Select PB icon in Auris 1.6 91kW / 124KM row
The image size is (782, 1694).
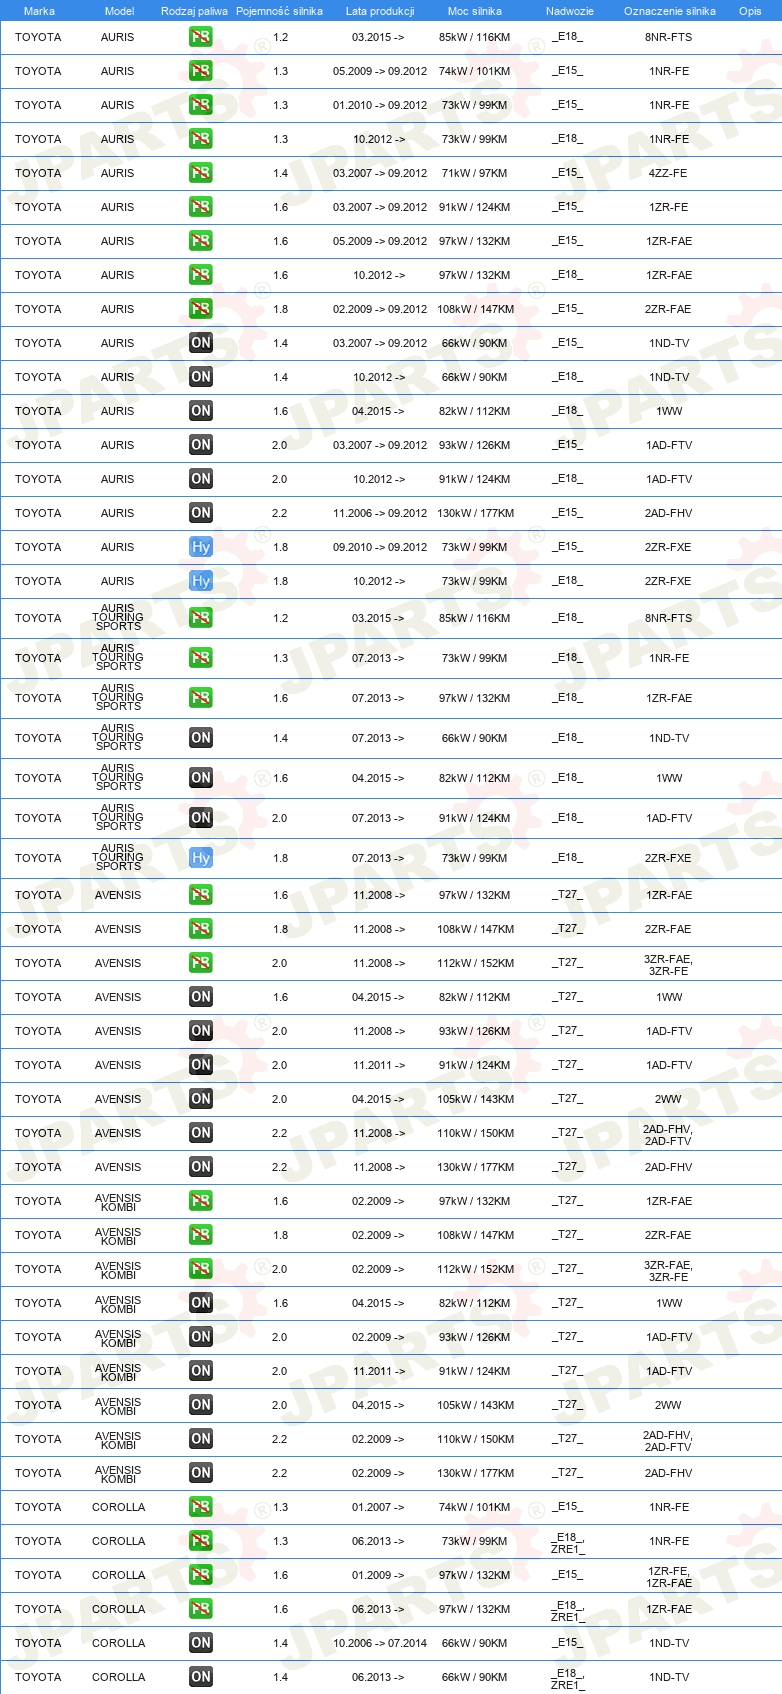tap(201, 207)
